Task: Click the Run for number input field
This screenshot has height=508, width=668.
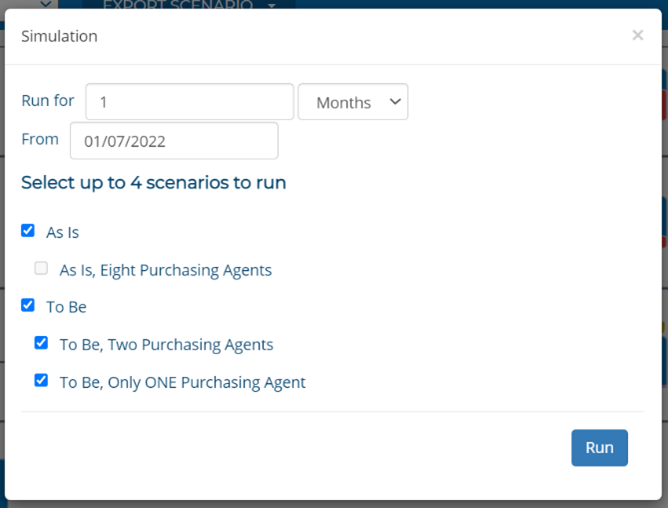Action: tap(189, 102)
